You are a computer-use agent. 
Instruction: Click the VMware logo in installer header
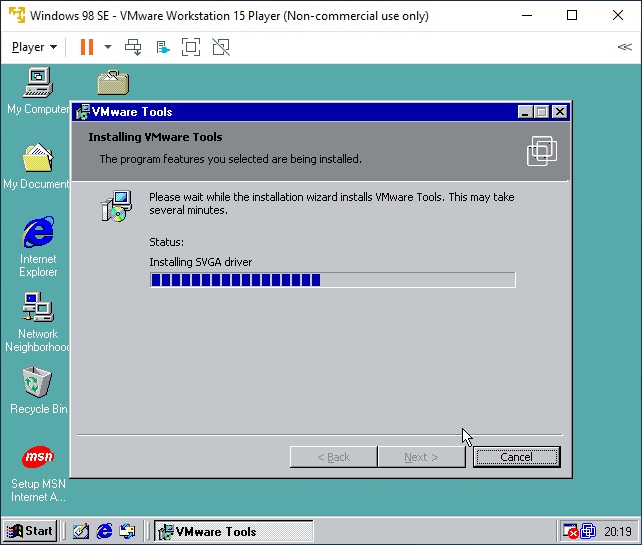click(x=542, y=151)
